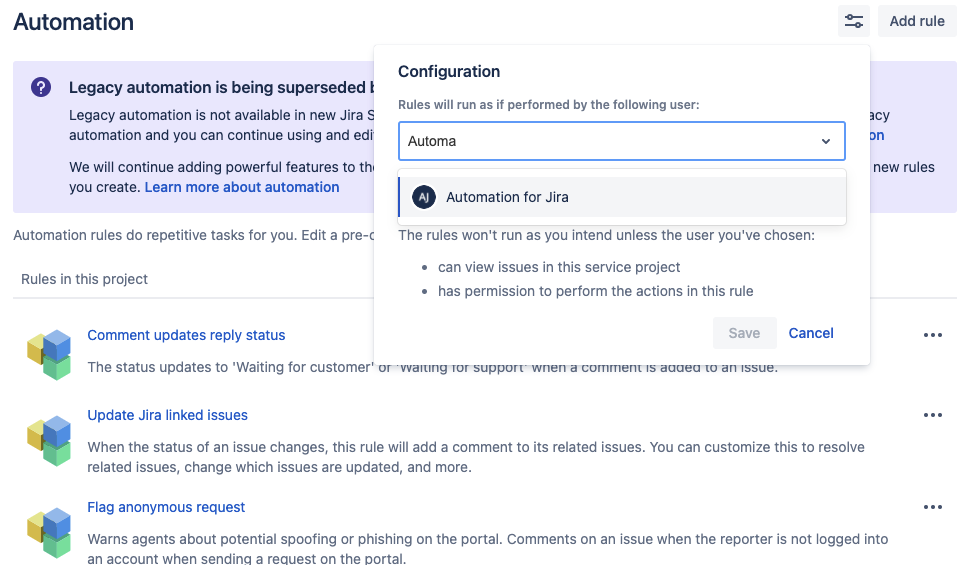The image size is (967, 565).
Task: Click the purple question mark info icon
Action: tap(41, 87)
